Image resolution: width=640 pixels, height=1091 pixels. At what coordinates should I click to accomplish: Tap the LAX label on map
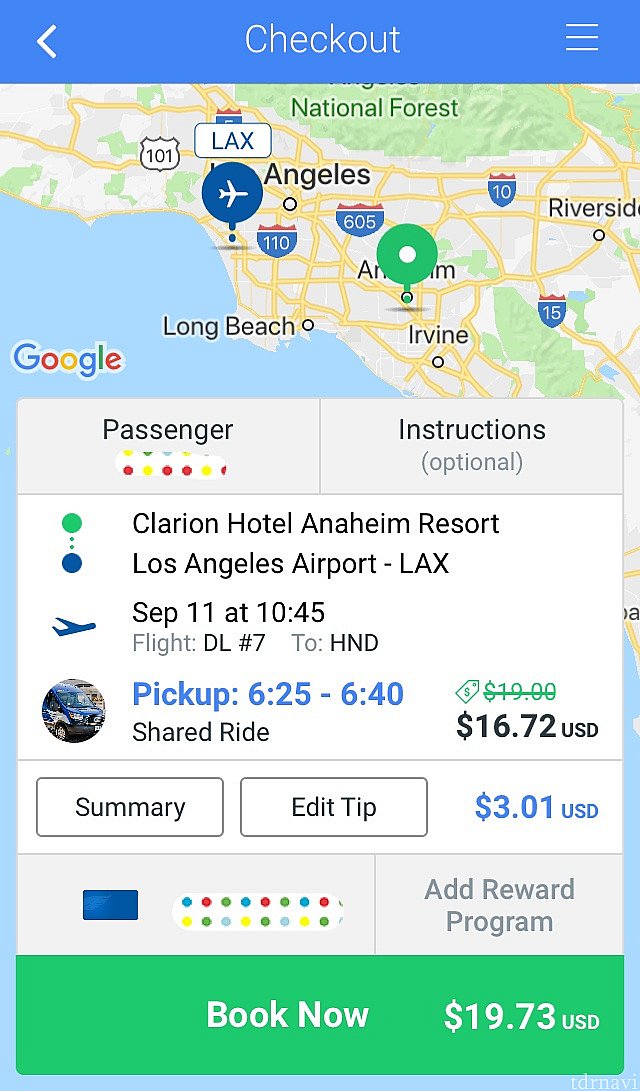[232, 141]
